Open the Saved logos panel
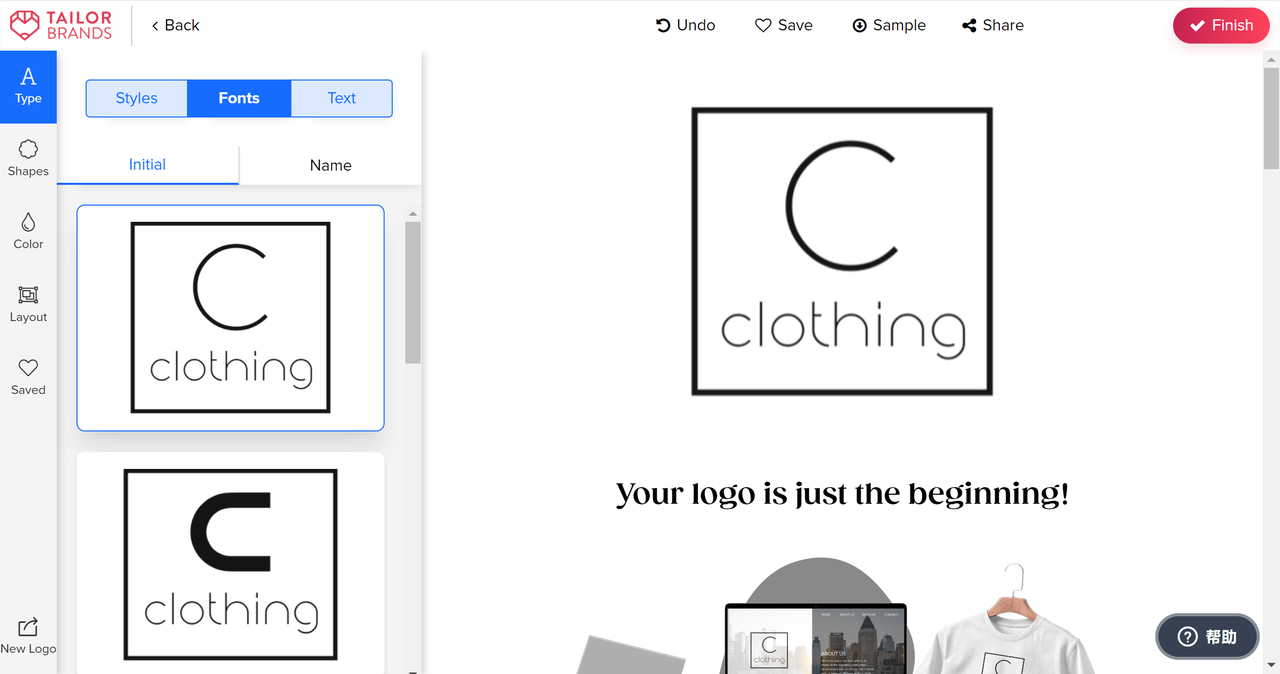This screenshot has width=1280, height=674. [x=28, y=378]
